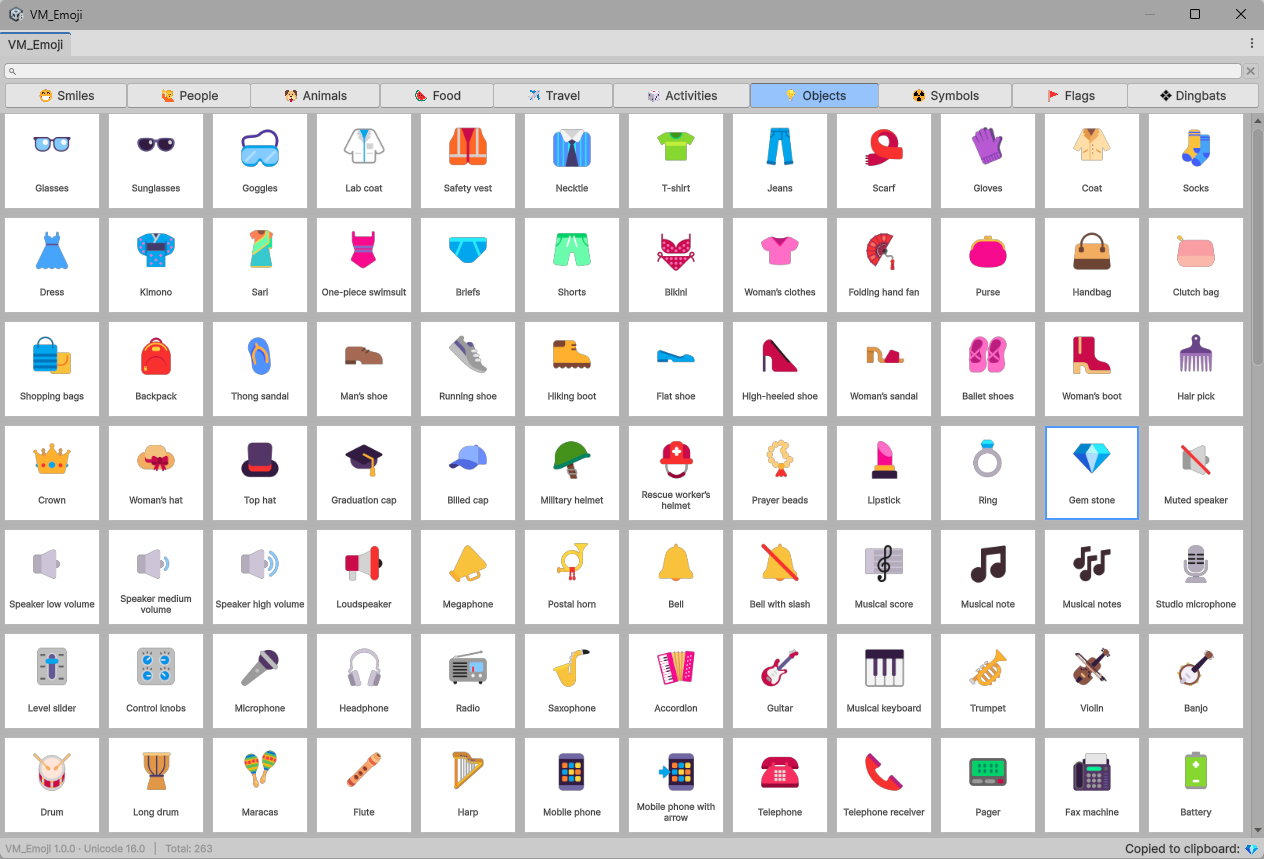Select the Thong sandal emoji
The width and height of the screenshot is (1264, 859).
[x=260, y=369]
